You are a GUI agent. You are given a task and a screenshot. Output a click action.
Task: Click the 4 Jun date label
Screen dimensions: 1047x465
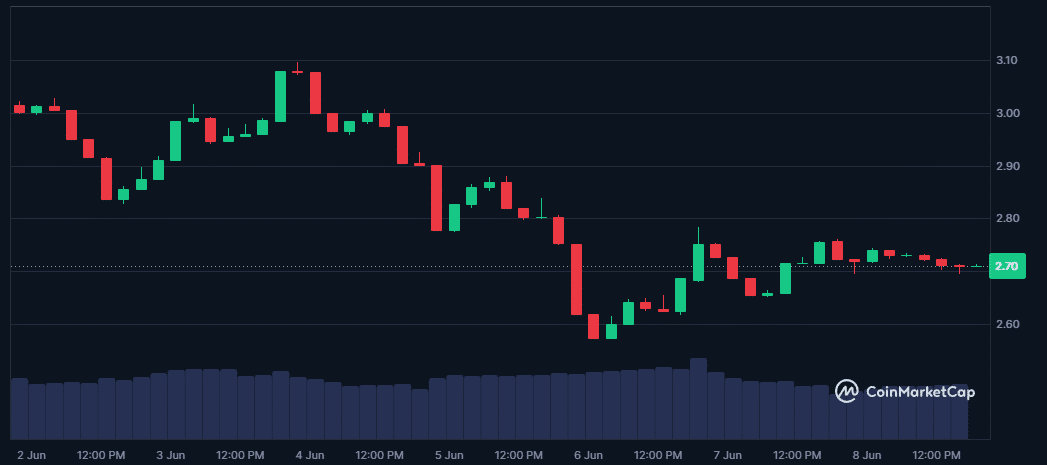coord(310,455)
